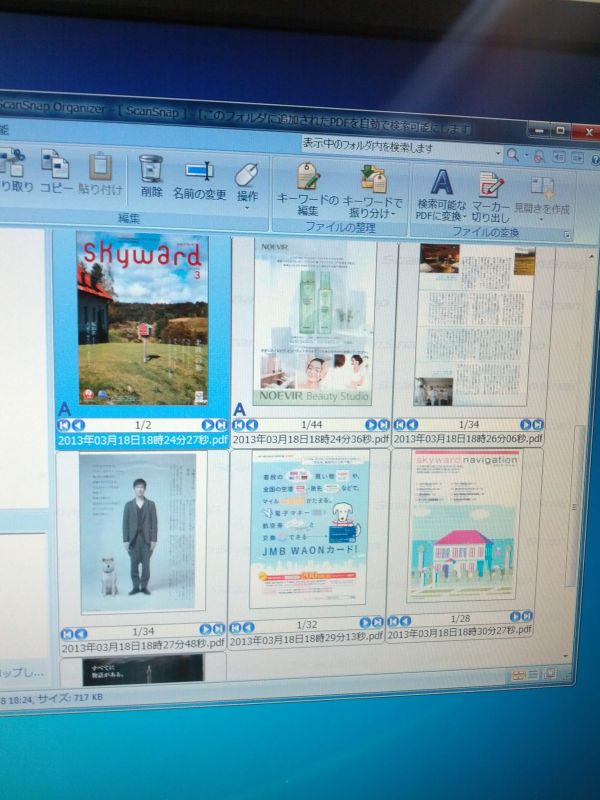
Task: Select the NOEVIR Beauty Studio thumbnail
Action: pyautogui.click(x=314, y=322)
